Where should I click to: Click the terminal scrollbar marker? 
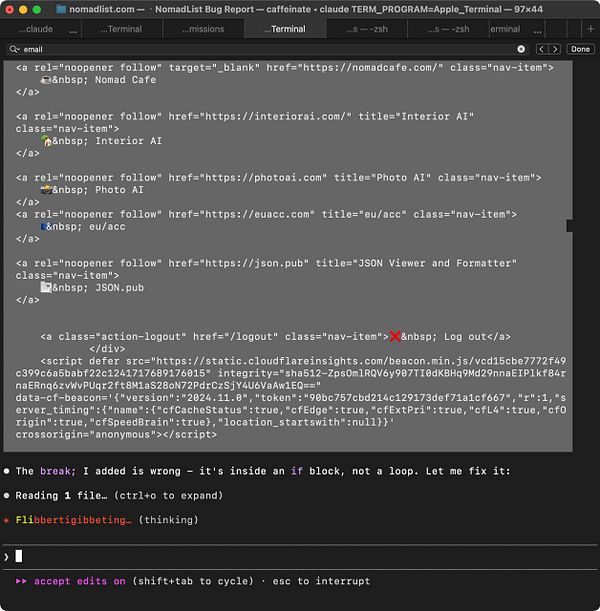pos(569,226)
